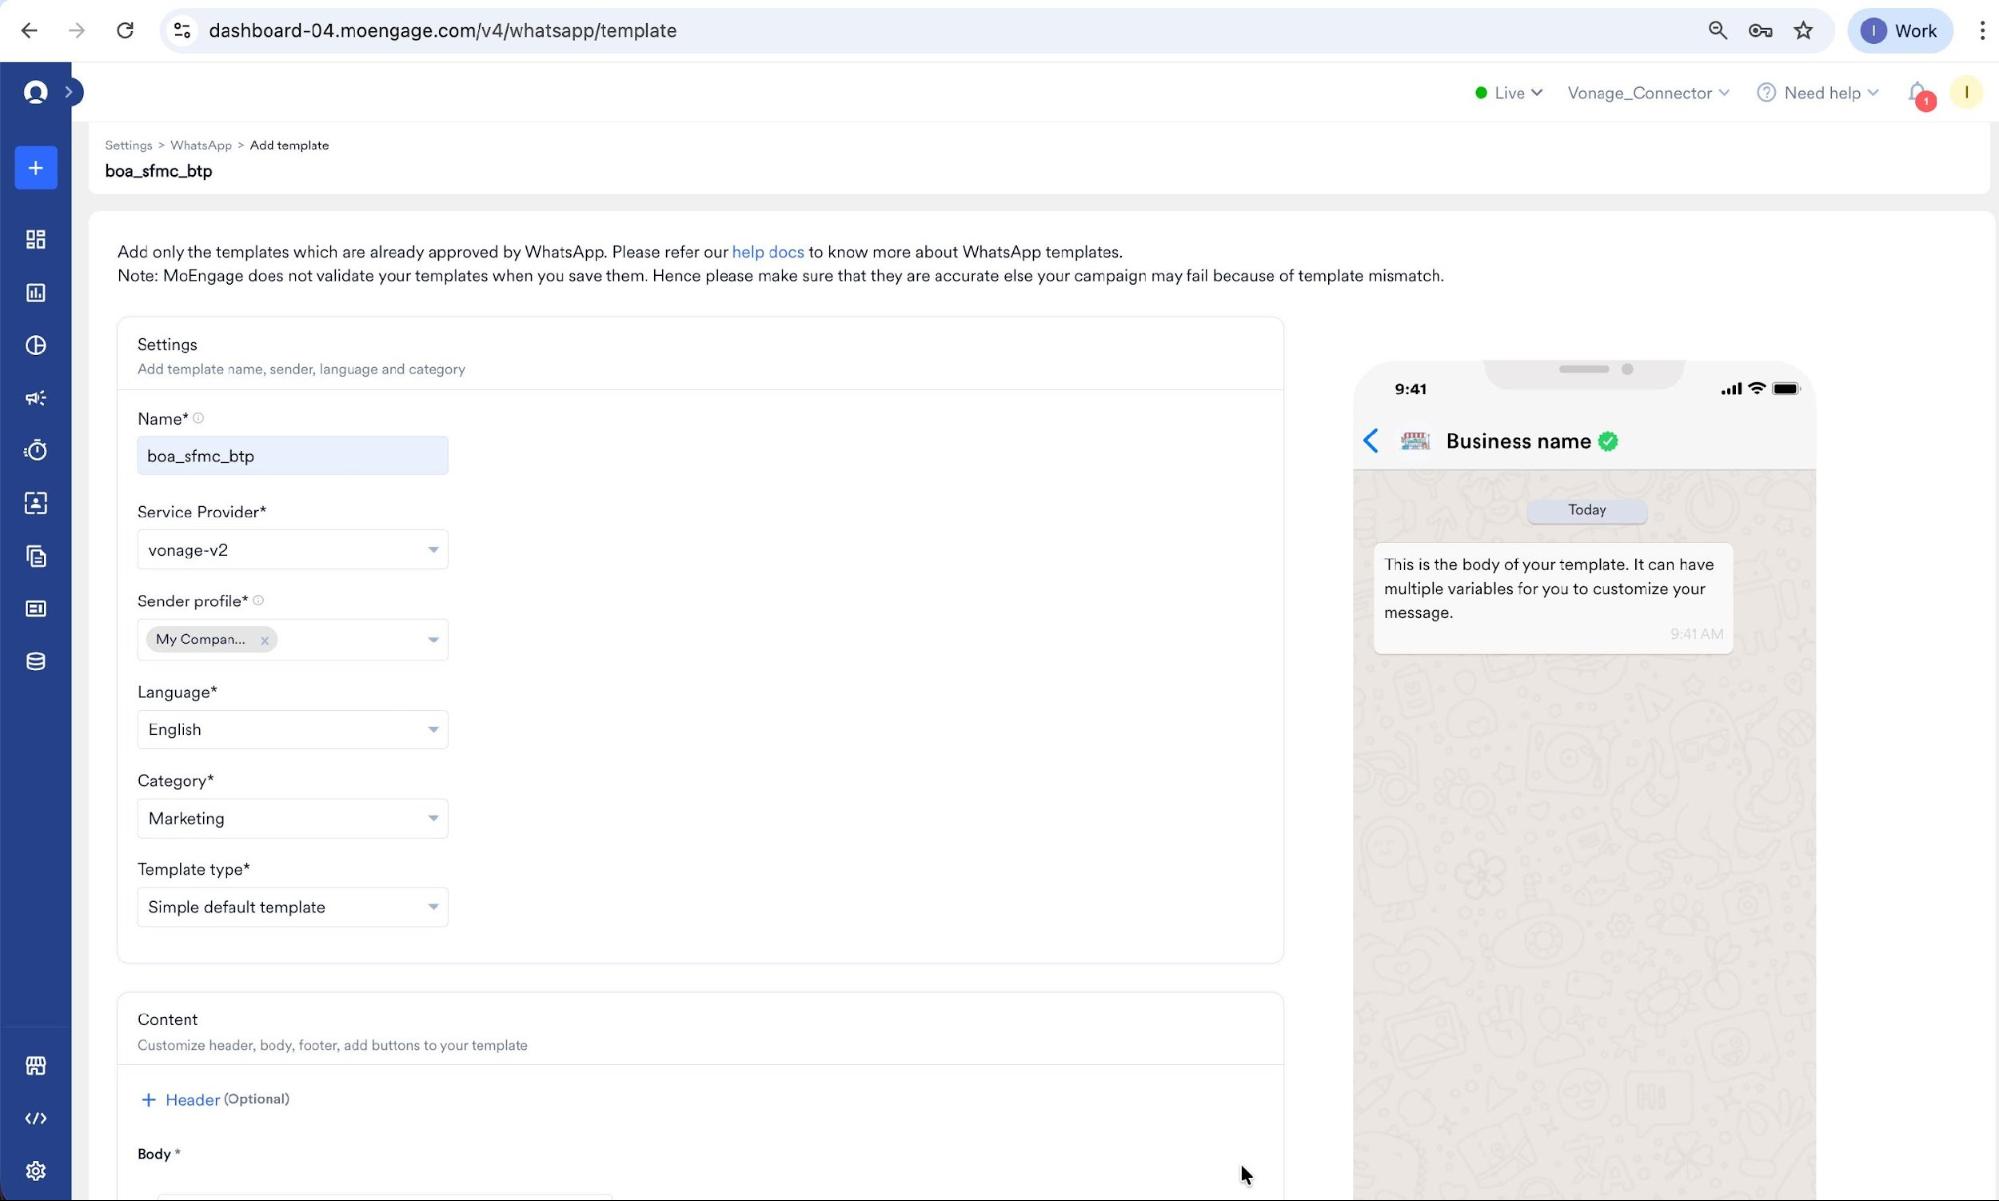Click the Name field info icon
1999x1201 pixels.
point(198,418)
